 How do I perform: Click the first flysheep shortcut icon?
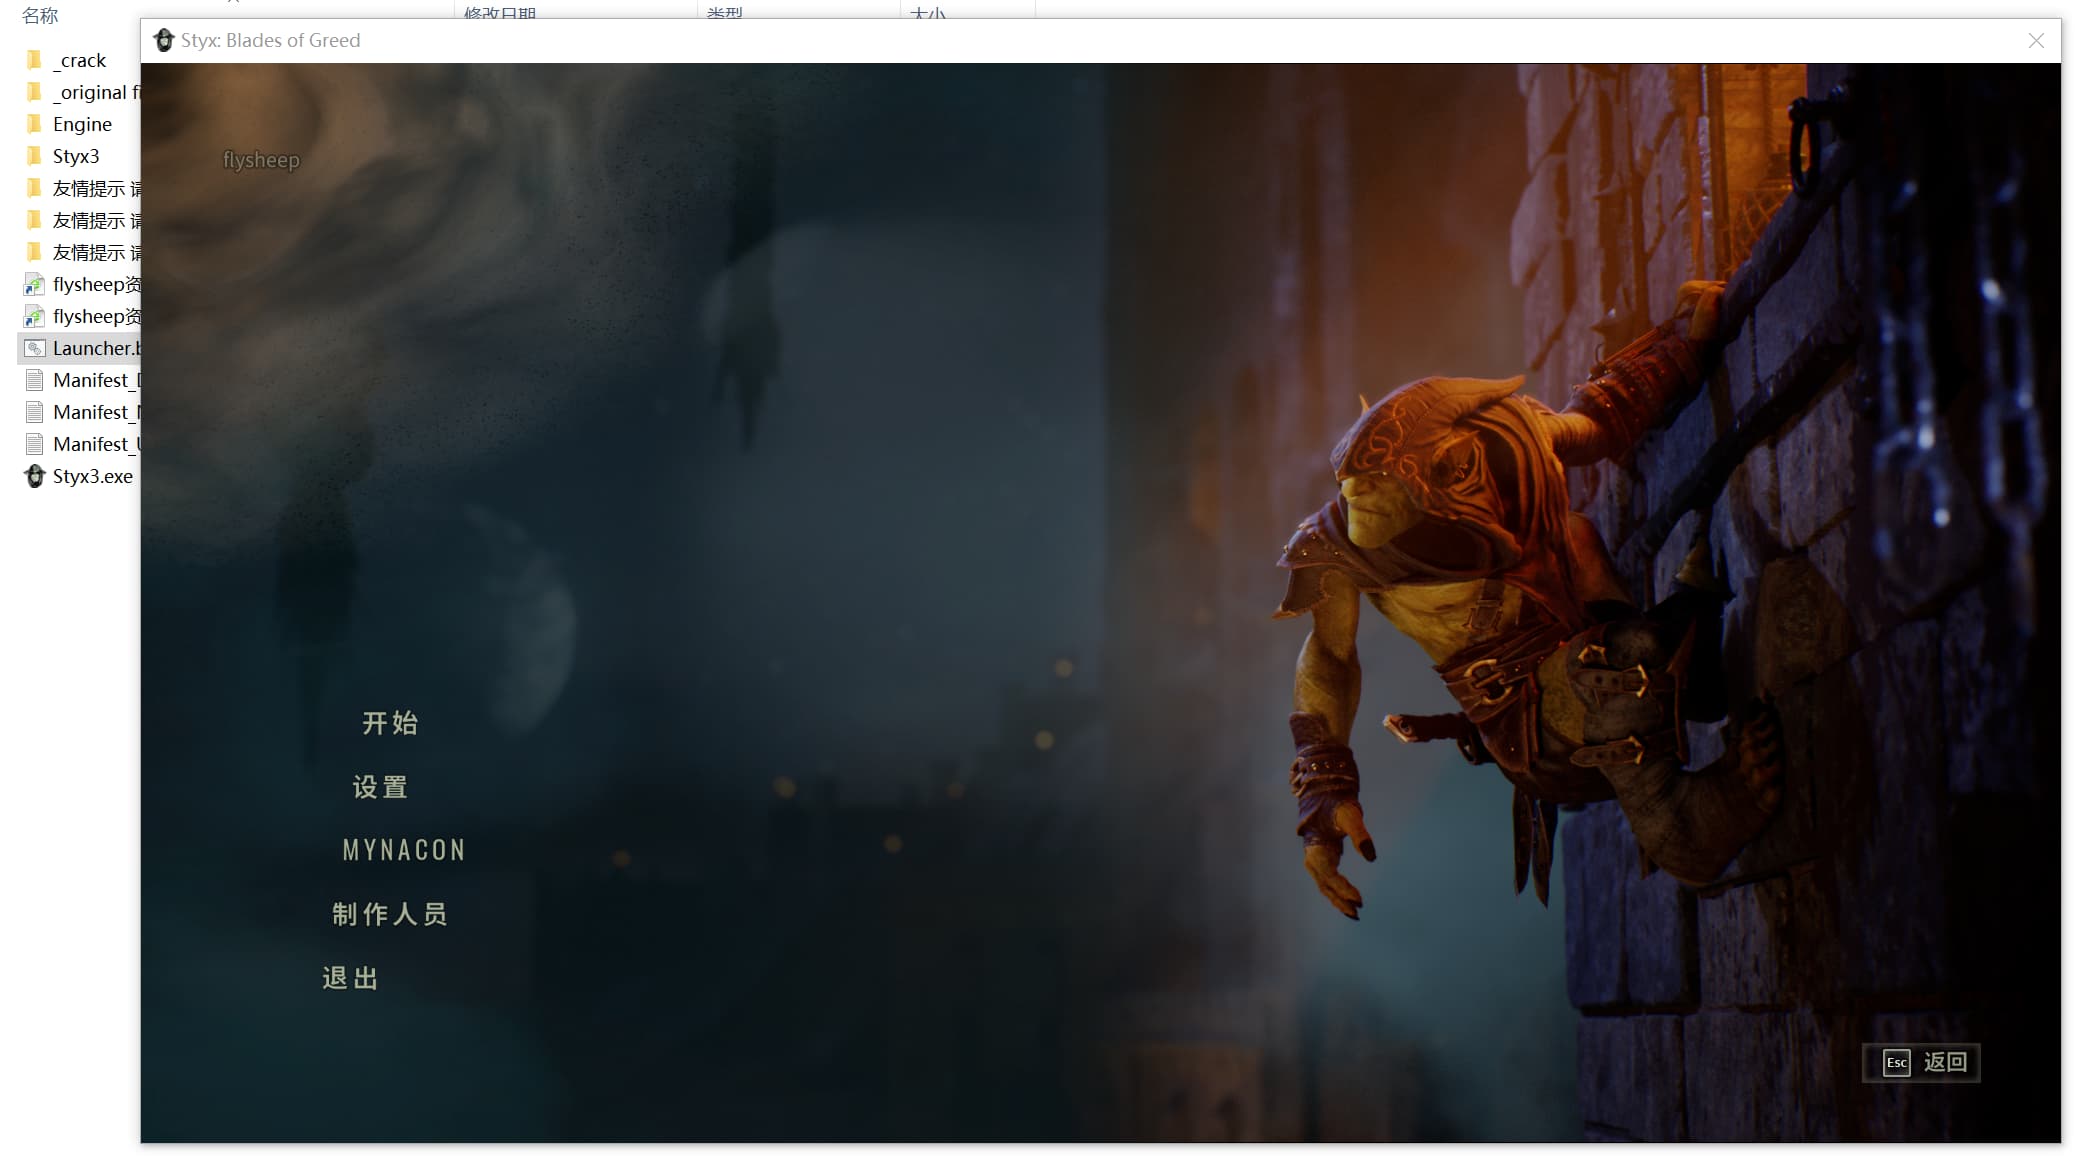coord(35,285)
